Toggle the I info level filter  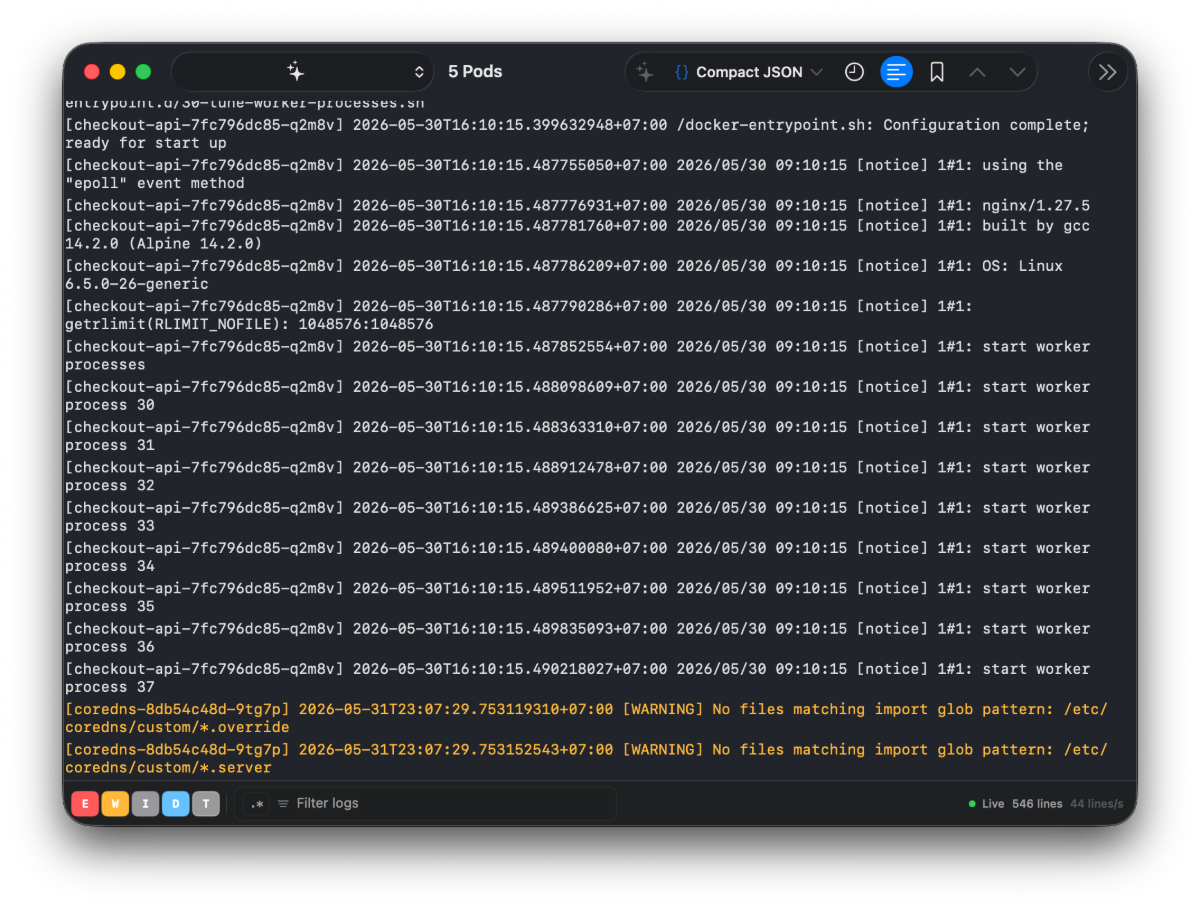(x=145, y=804)
